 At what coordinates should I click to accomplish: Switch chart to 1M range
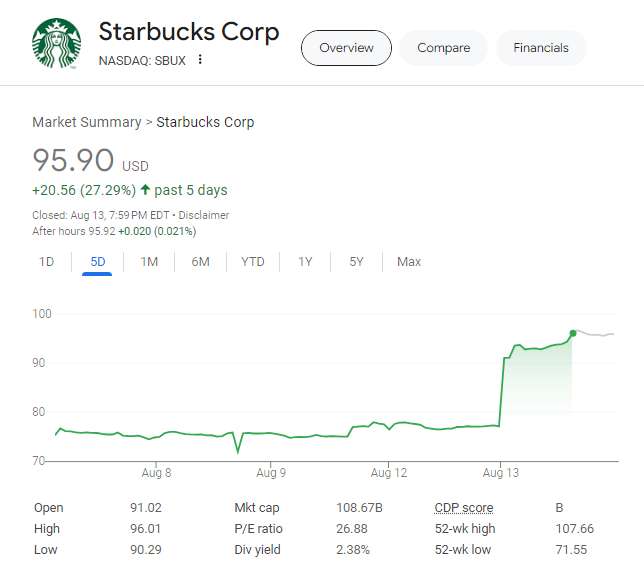149,262
